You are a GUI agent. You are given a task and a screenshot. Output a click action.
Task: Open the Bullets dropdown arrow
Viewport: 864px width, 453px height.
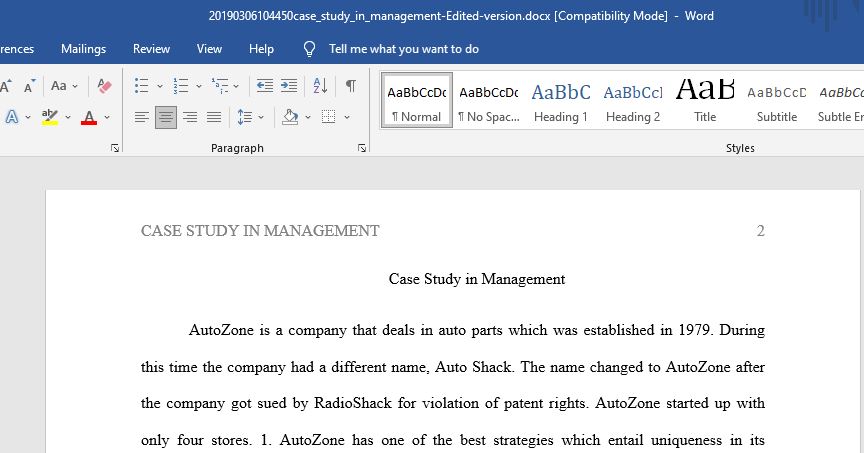[x=160, y=87]
